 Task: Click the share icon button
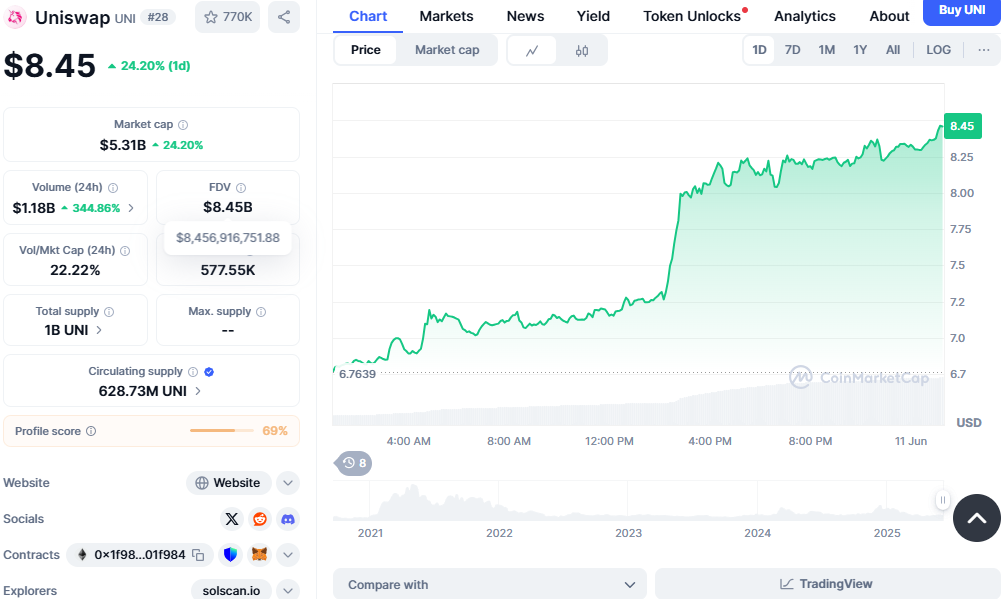click(x=284, y=17)
